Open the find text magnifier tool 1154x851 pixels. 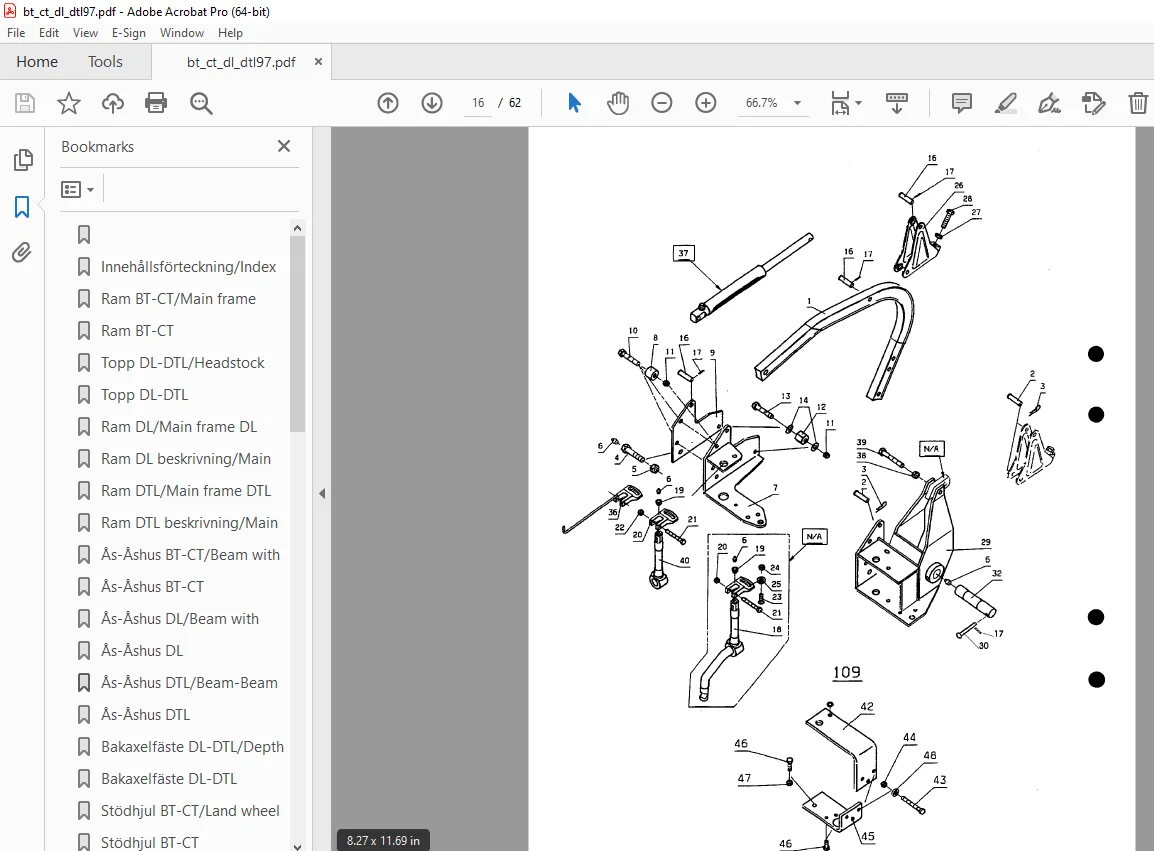pyautogui.click(x=201, y=103)
